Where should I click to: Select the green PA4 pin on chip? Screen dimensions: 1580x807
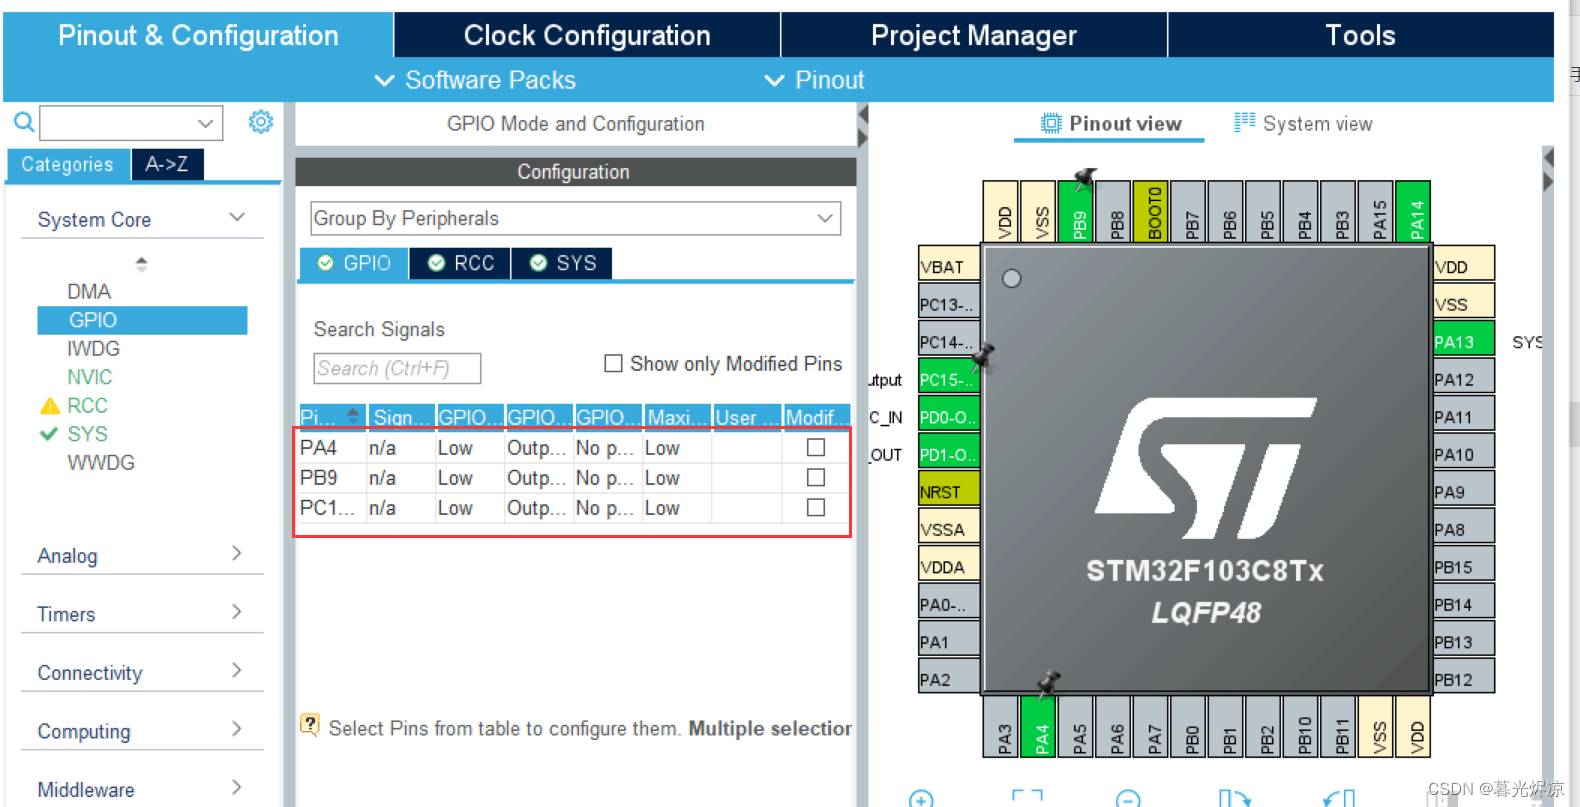(1040, 726)
